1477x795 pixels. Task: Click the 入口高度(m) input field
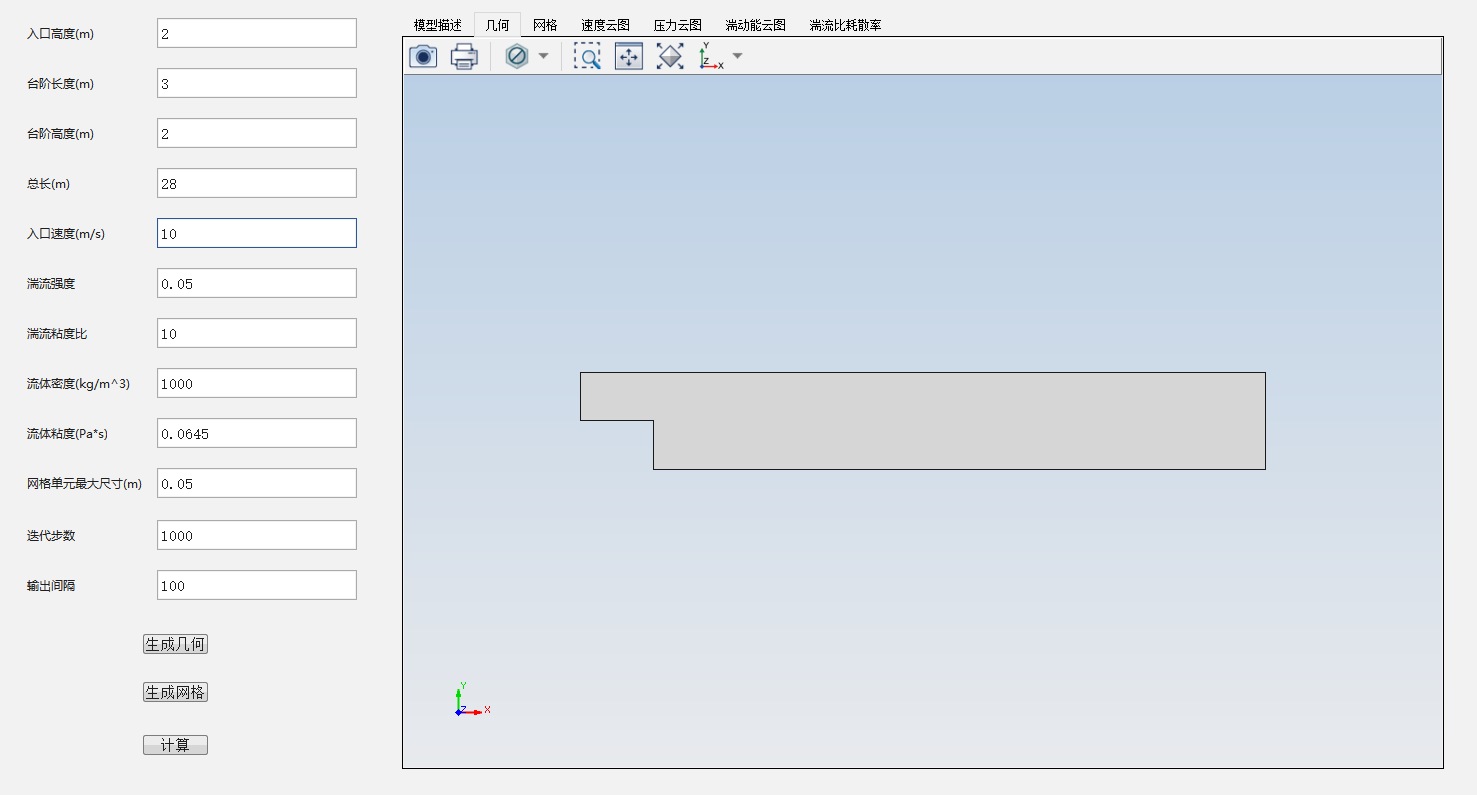tap(257, 33)
